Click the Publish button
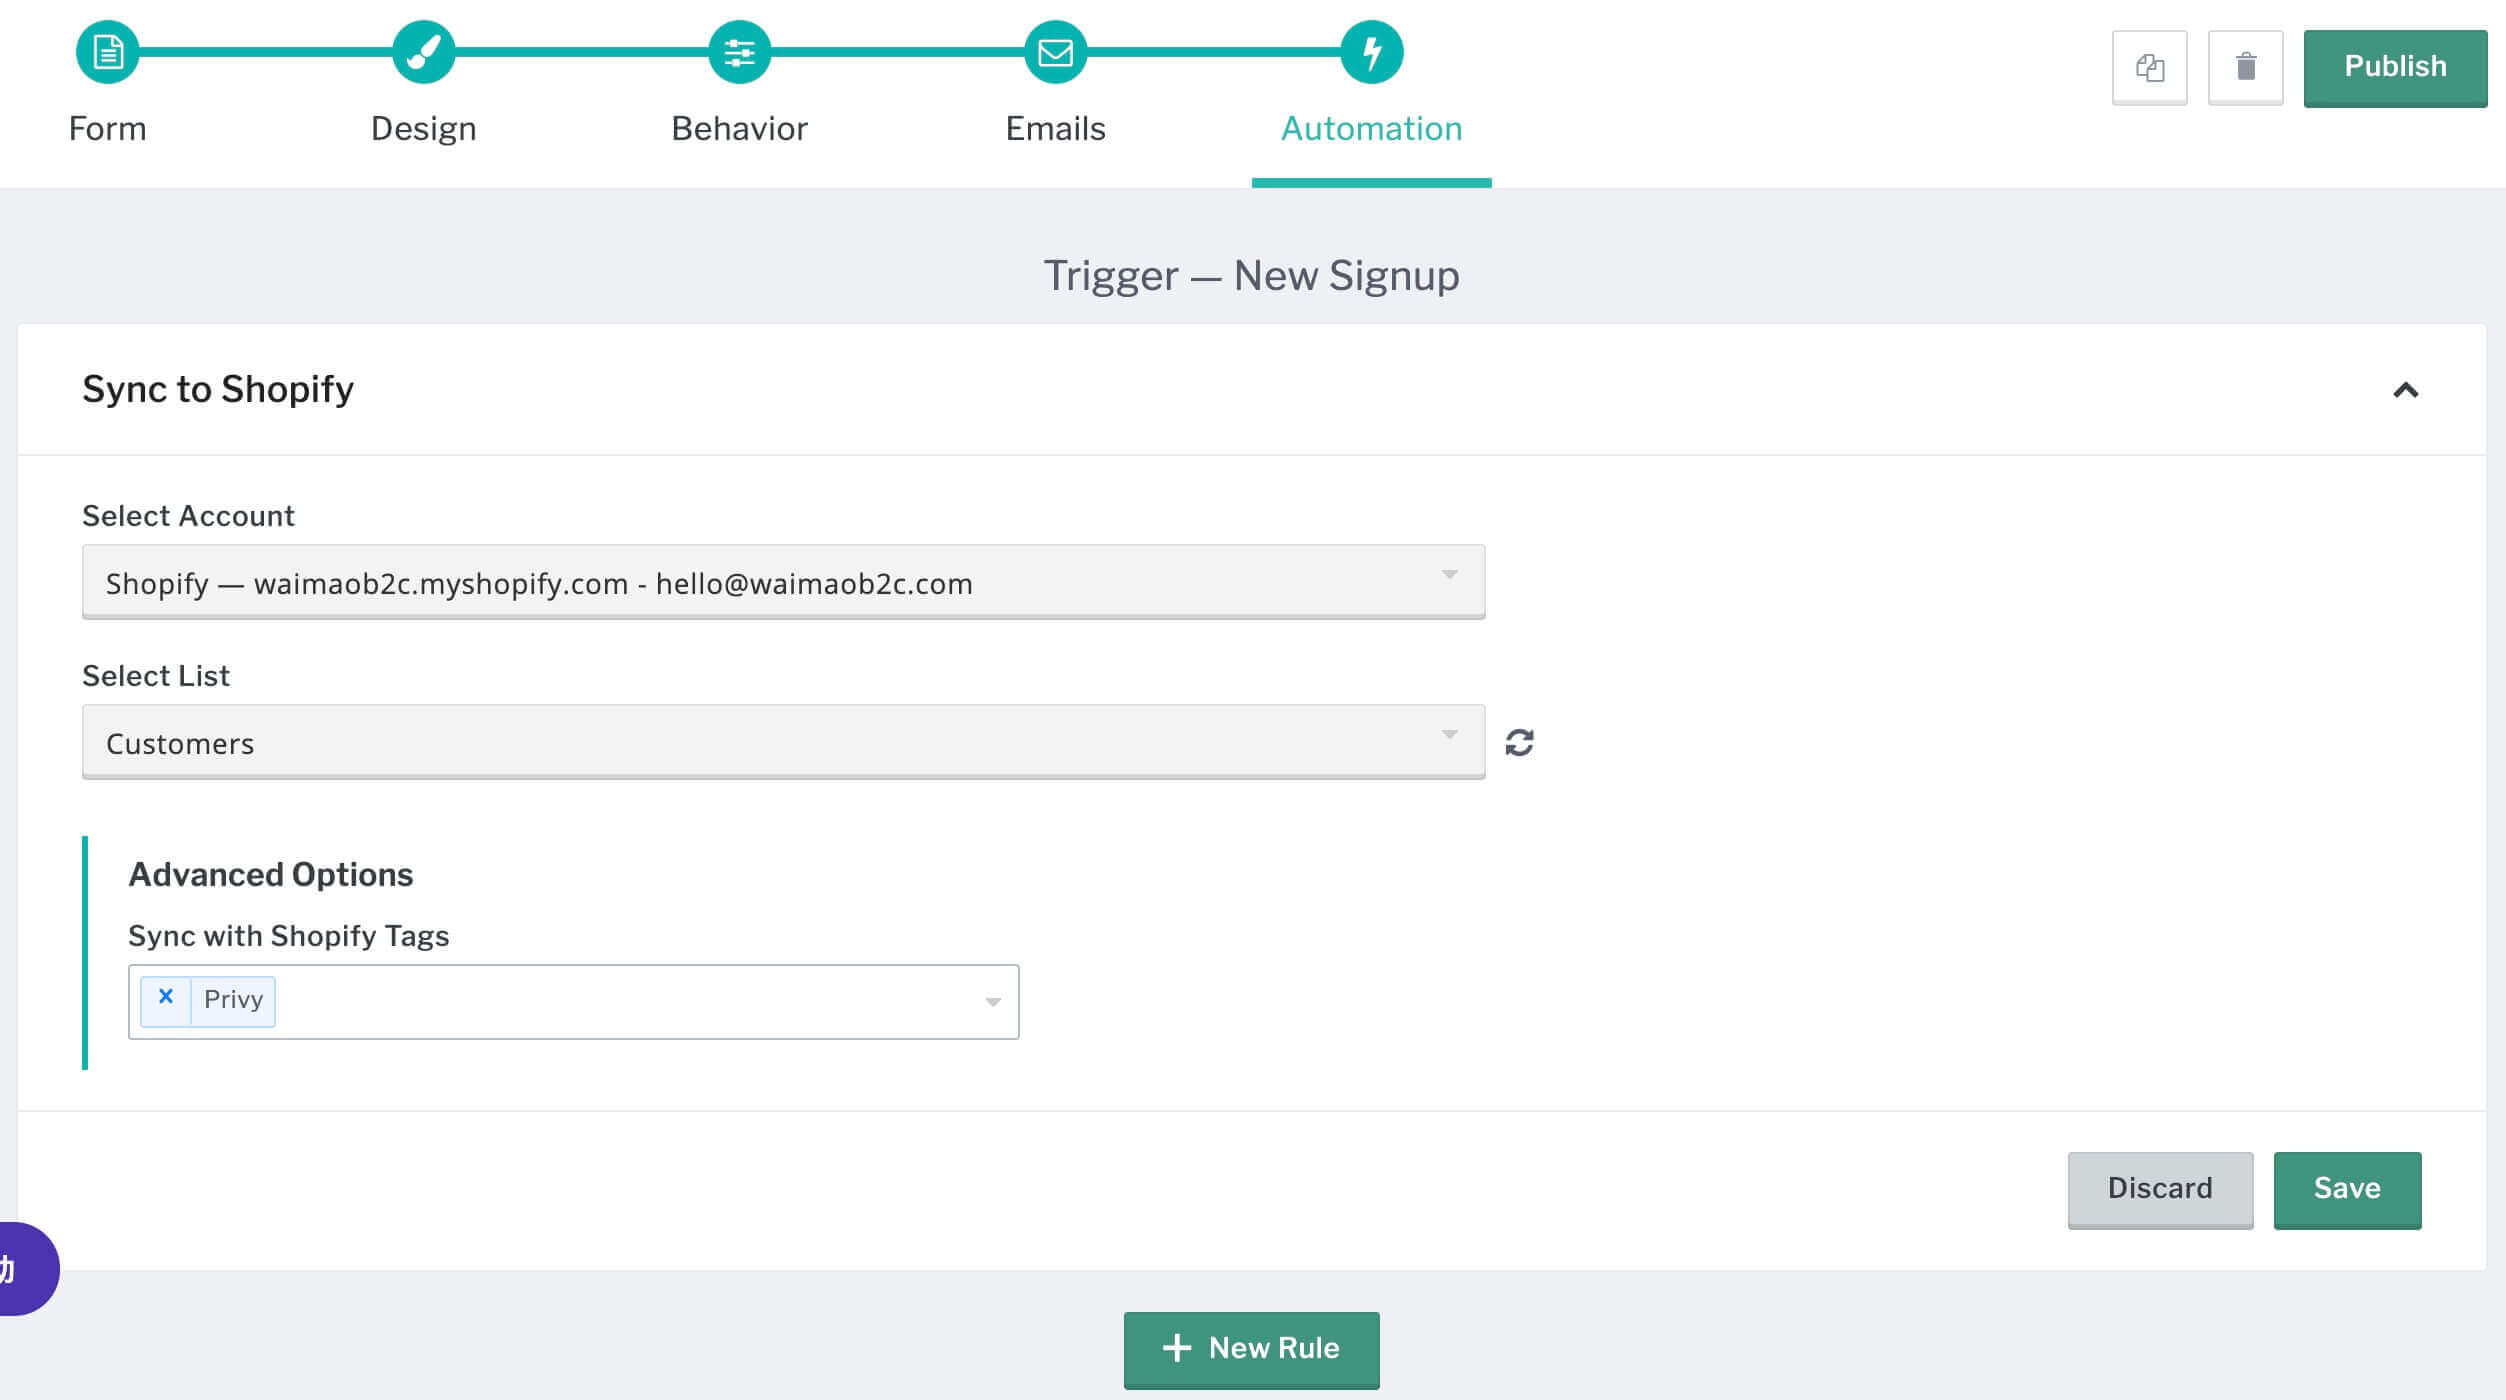The height and width of the screenshot is (1400, 2506). 2395,67
